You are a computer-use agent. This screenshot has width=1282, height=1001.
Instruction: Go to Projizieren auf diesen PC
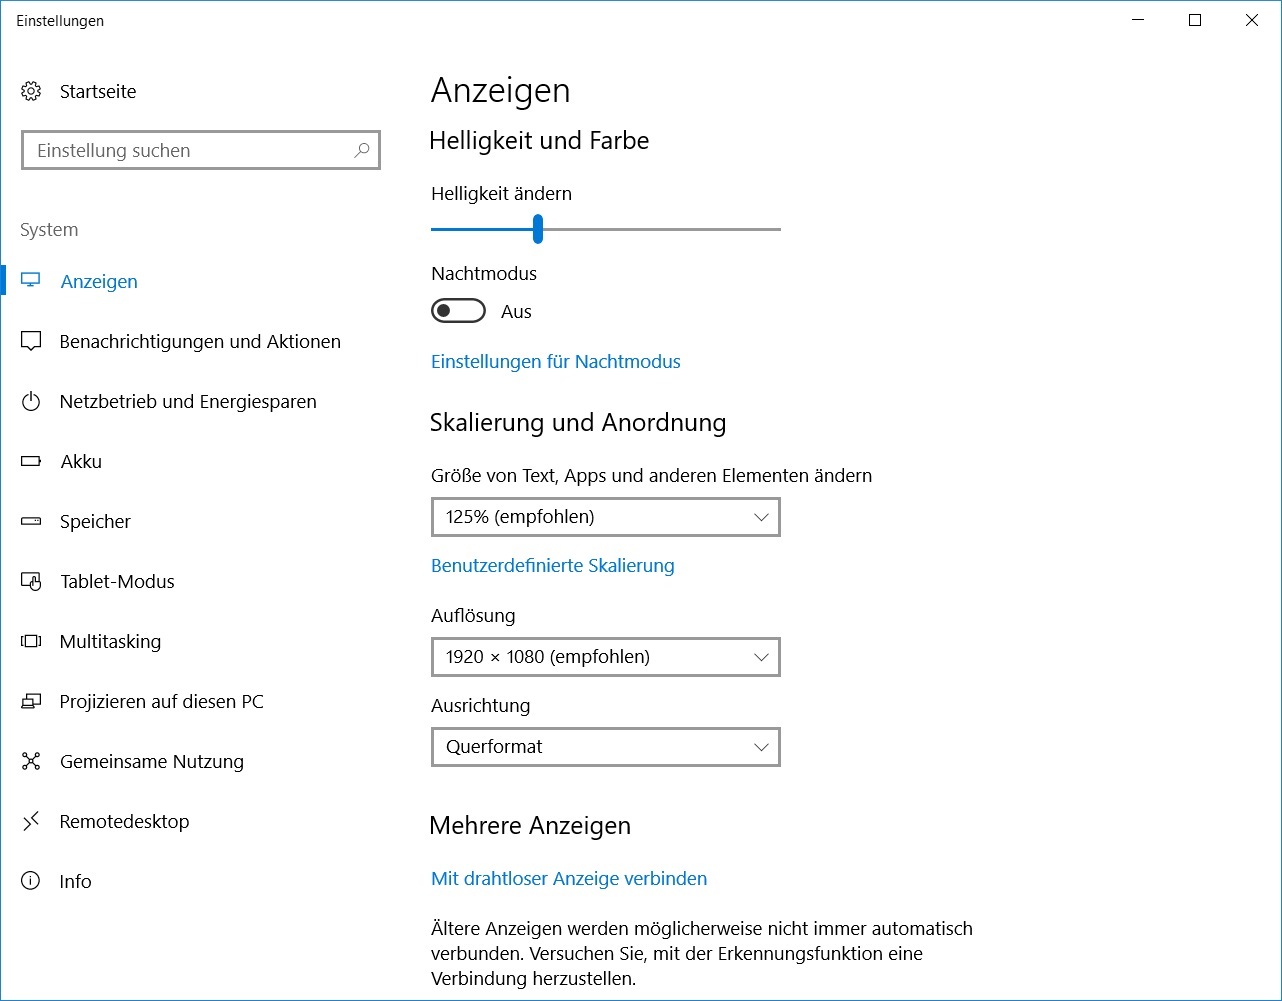click(x=161, y=702)
